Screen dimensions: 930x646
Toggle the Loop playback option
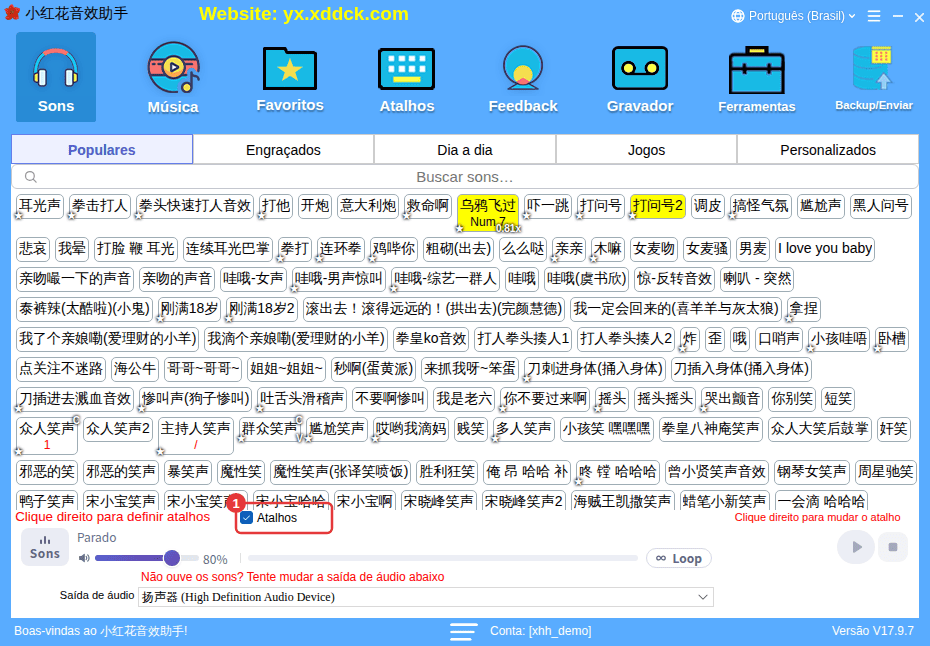click(x=679, y=558)
